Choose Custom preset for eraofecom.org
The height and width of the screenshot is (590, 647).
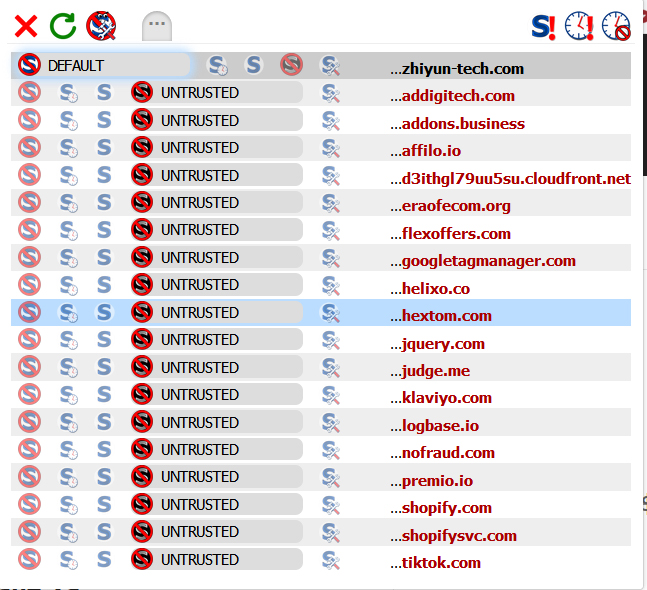331,203
